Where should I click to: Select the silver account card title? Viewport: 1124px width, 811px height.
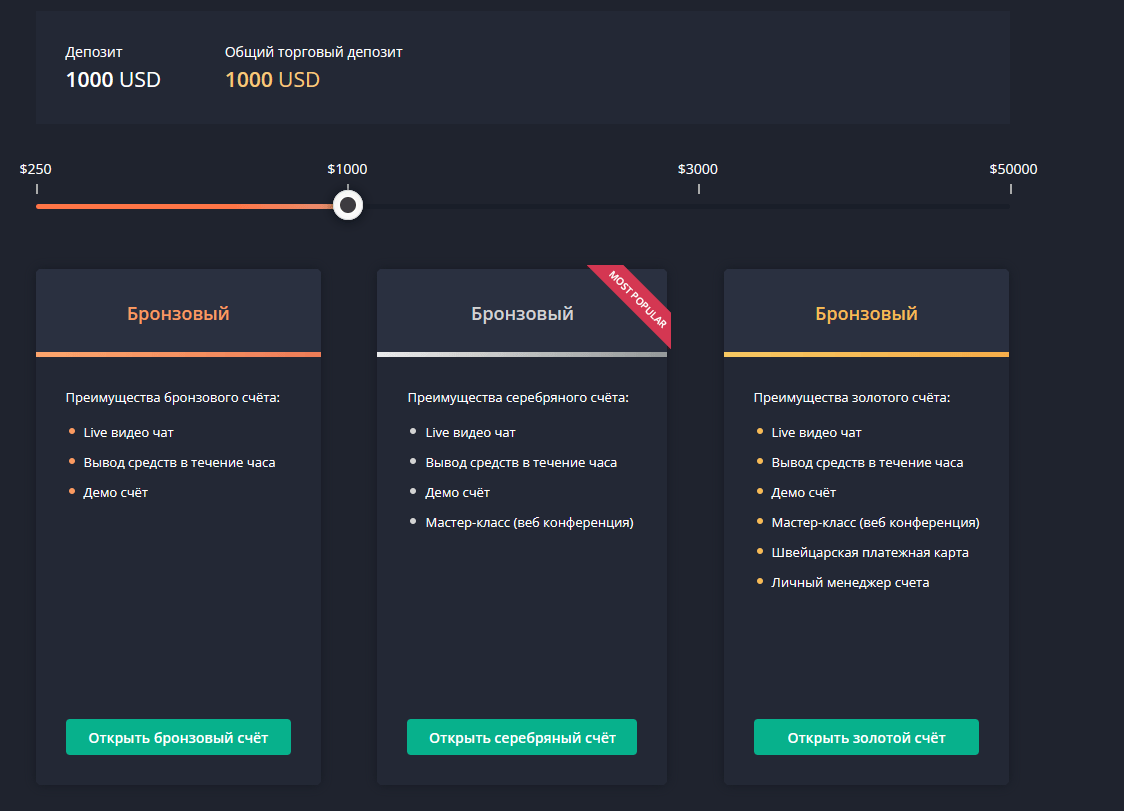[521, 312]
